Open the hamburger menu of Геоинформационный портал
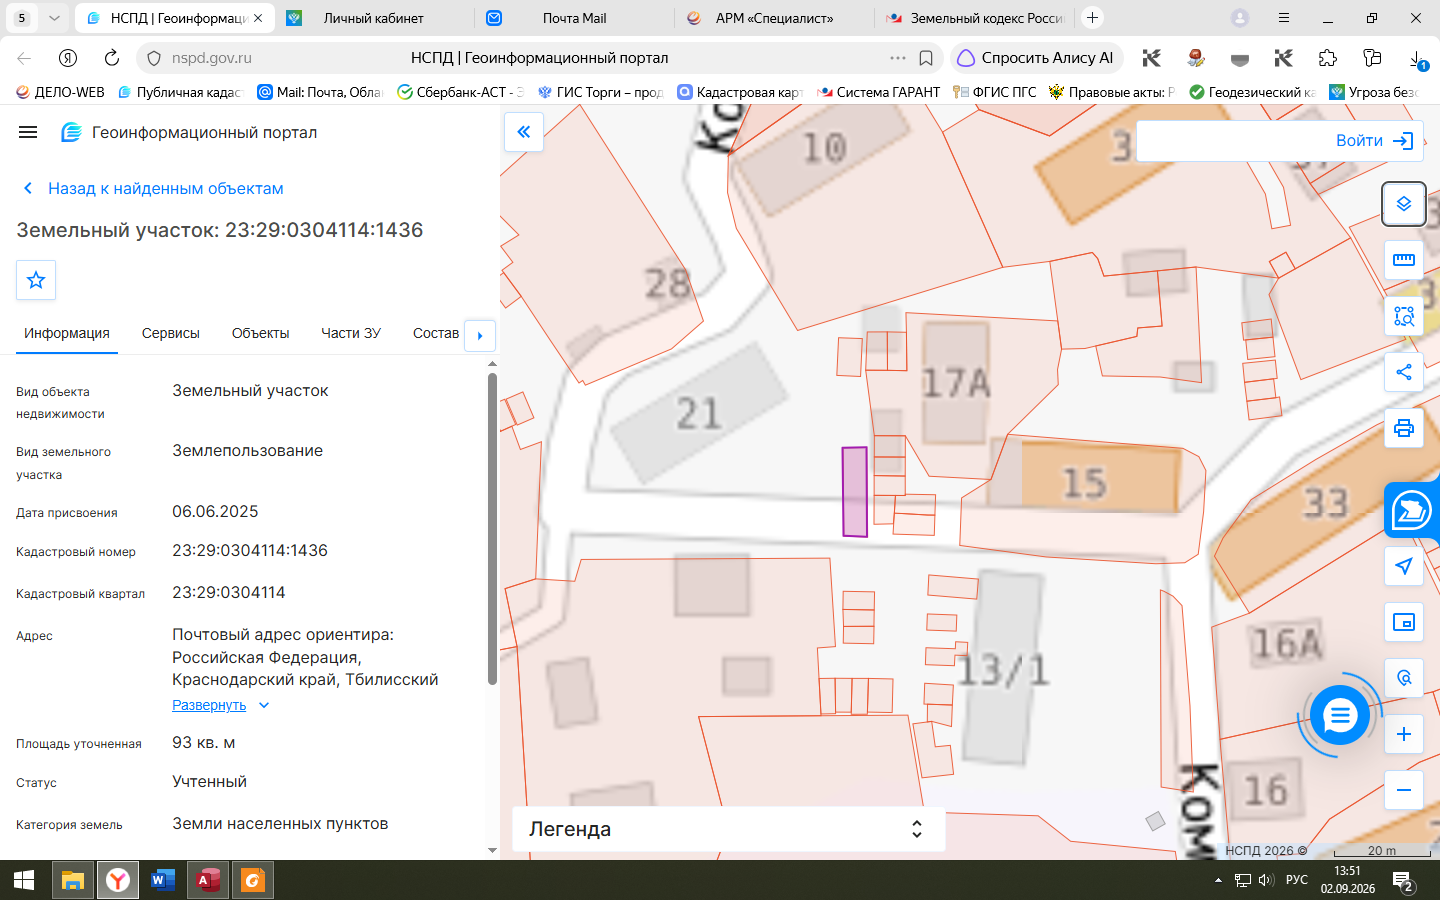The height and width of the screenshot is (900, 1440). 28,132
